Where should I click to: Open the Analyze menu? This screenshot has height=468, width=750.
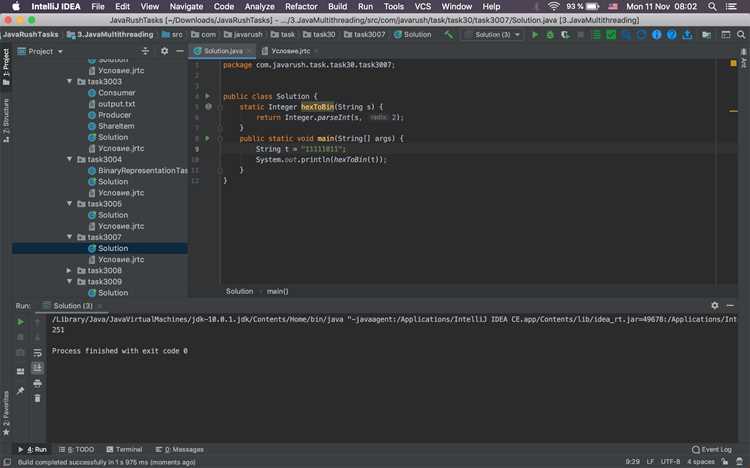coord(259,7)
